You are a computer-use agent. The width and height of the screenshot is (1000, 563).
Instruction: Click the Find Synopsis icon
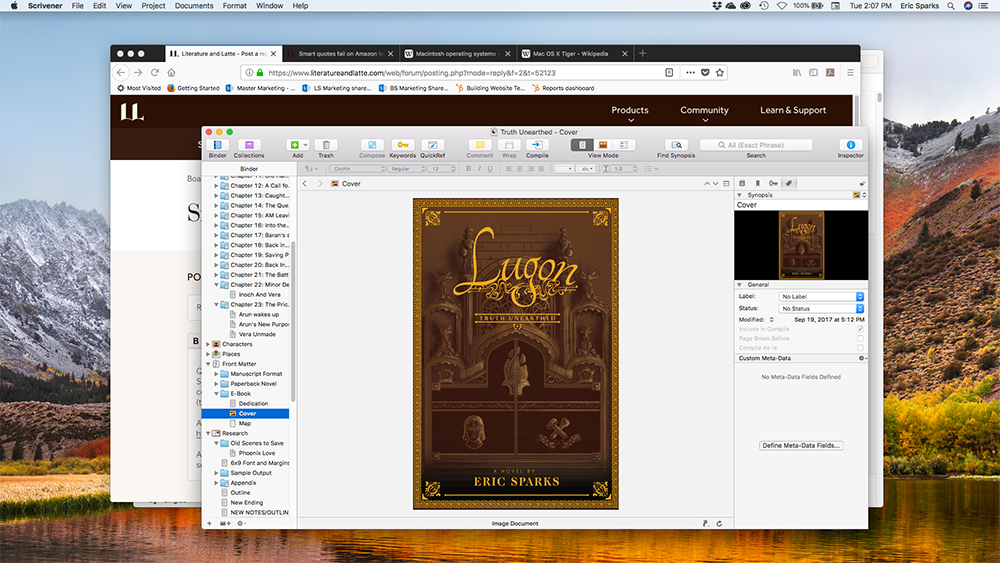(x=676, y=145)
